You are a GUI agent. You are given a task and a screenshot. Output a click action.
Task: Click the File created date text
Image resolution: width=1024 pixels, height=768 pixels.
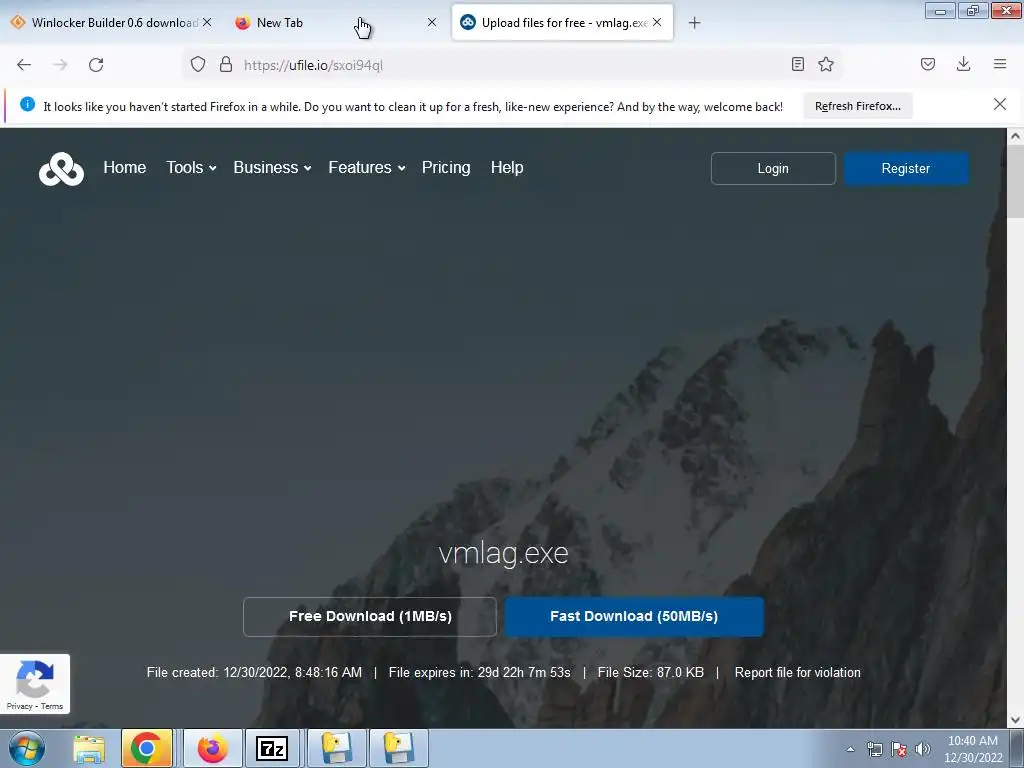(254, 673)
